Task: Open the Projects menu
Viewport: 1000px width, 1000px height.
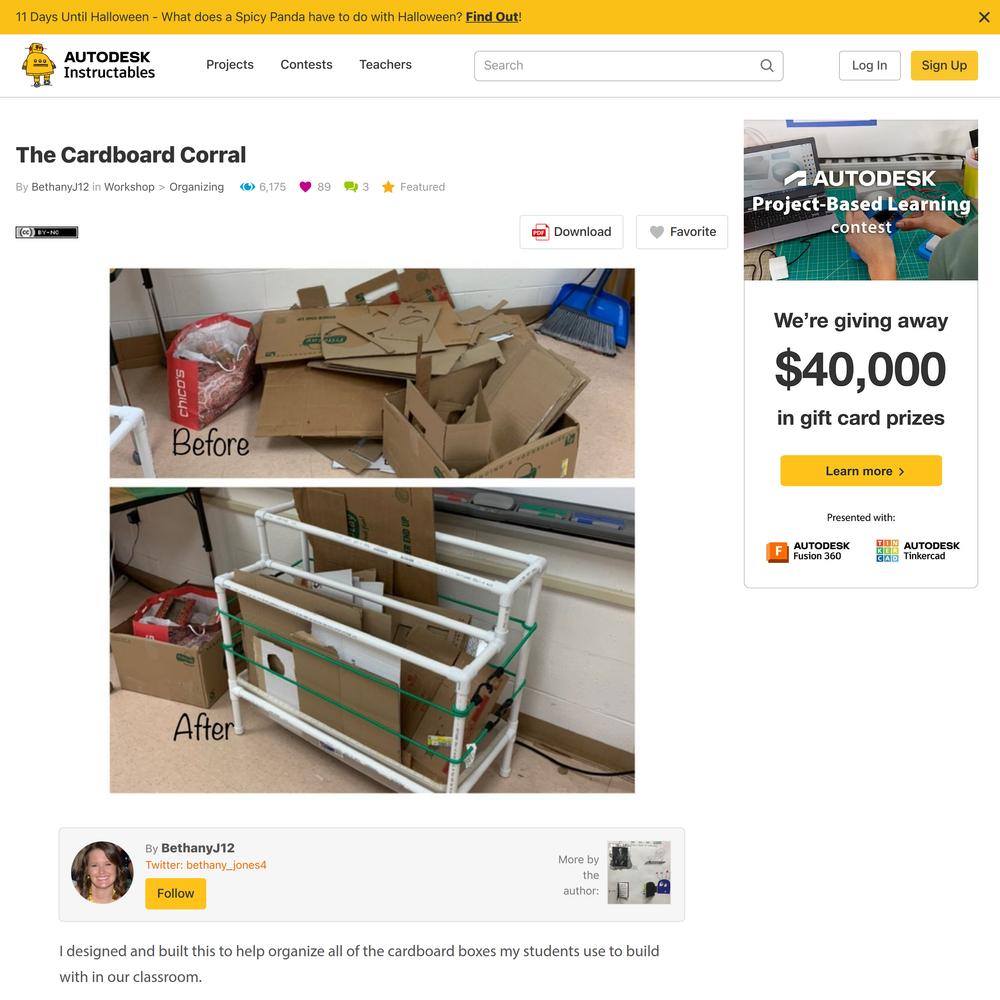Action: click(230, 64)
